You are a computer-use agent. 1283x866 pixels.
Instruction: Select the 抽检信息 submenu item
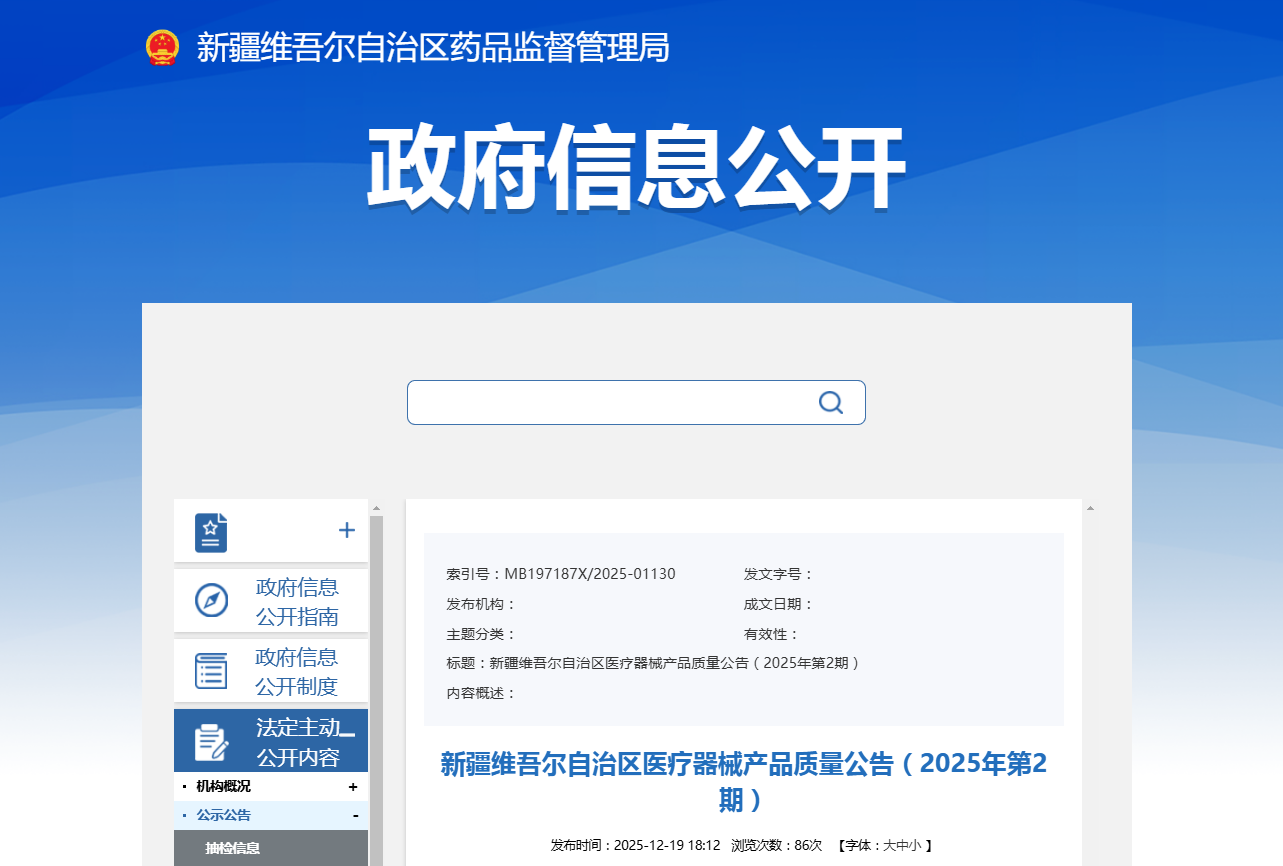(x=233, y=848)
